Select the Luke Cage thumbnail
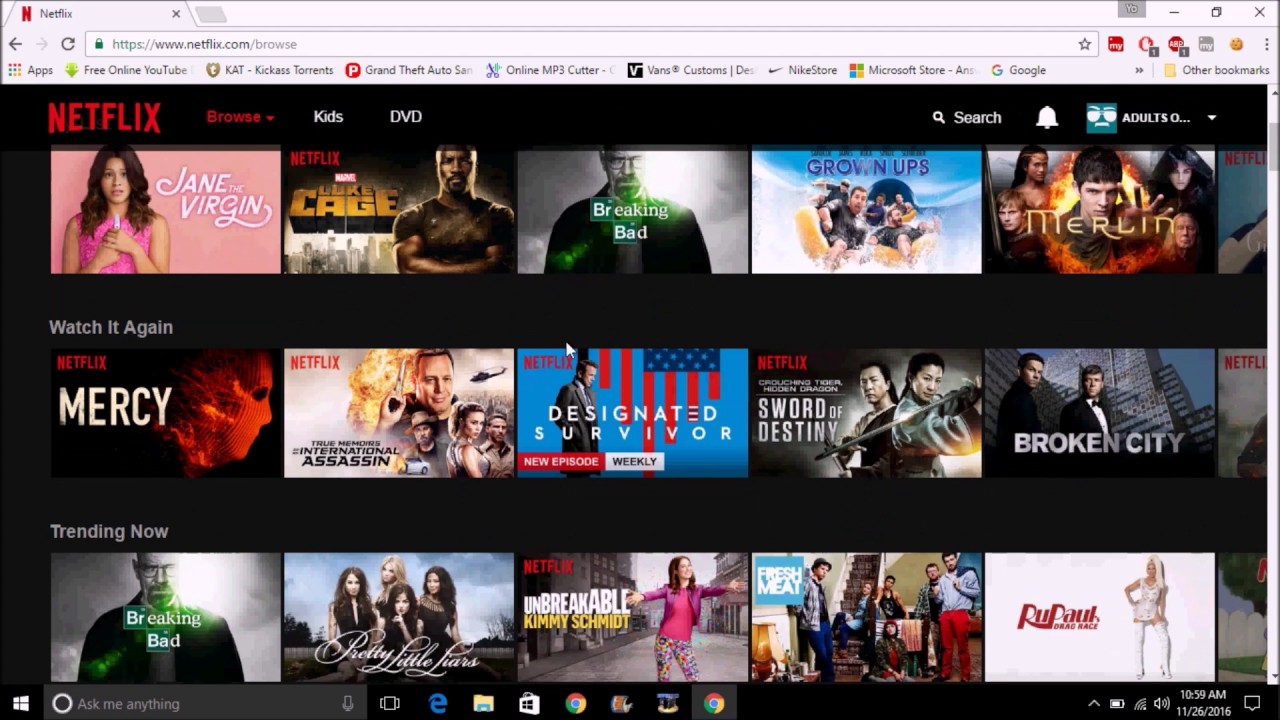 point(399,210)
